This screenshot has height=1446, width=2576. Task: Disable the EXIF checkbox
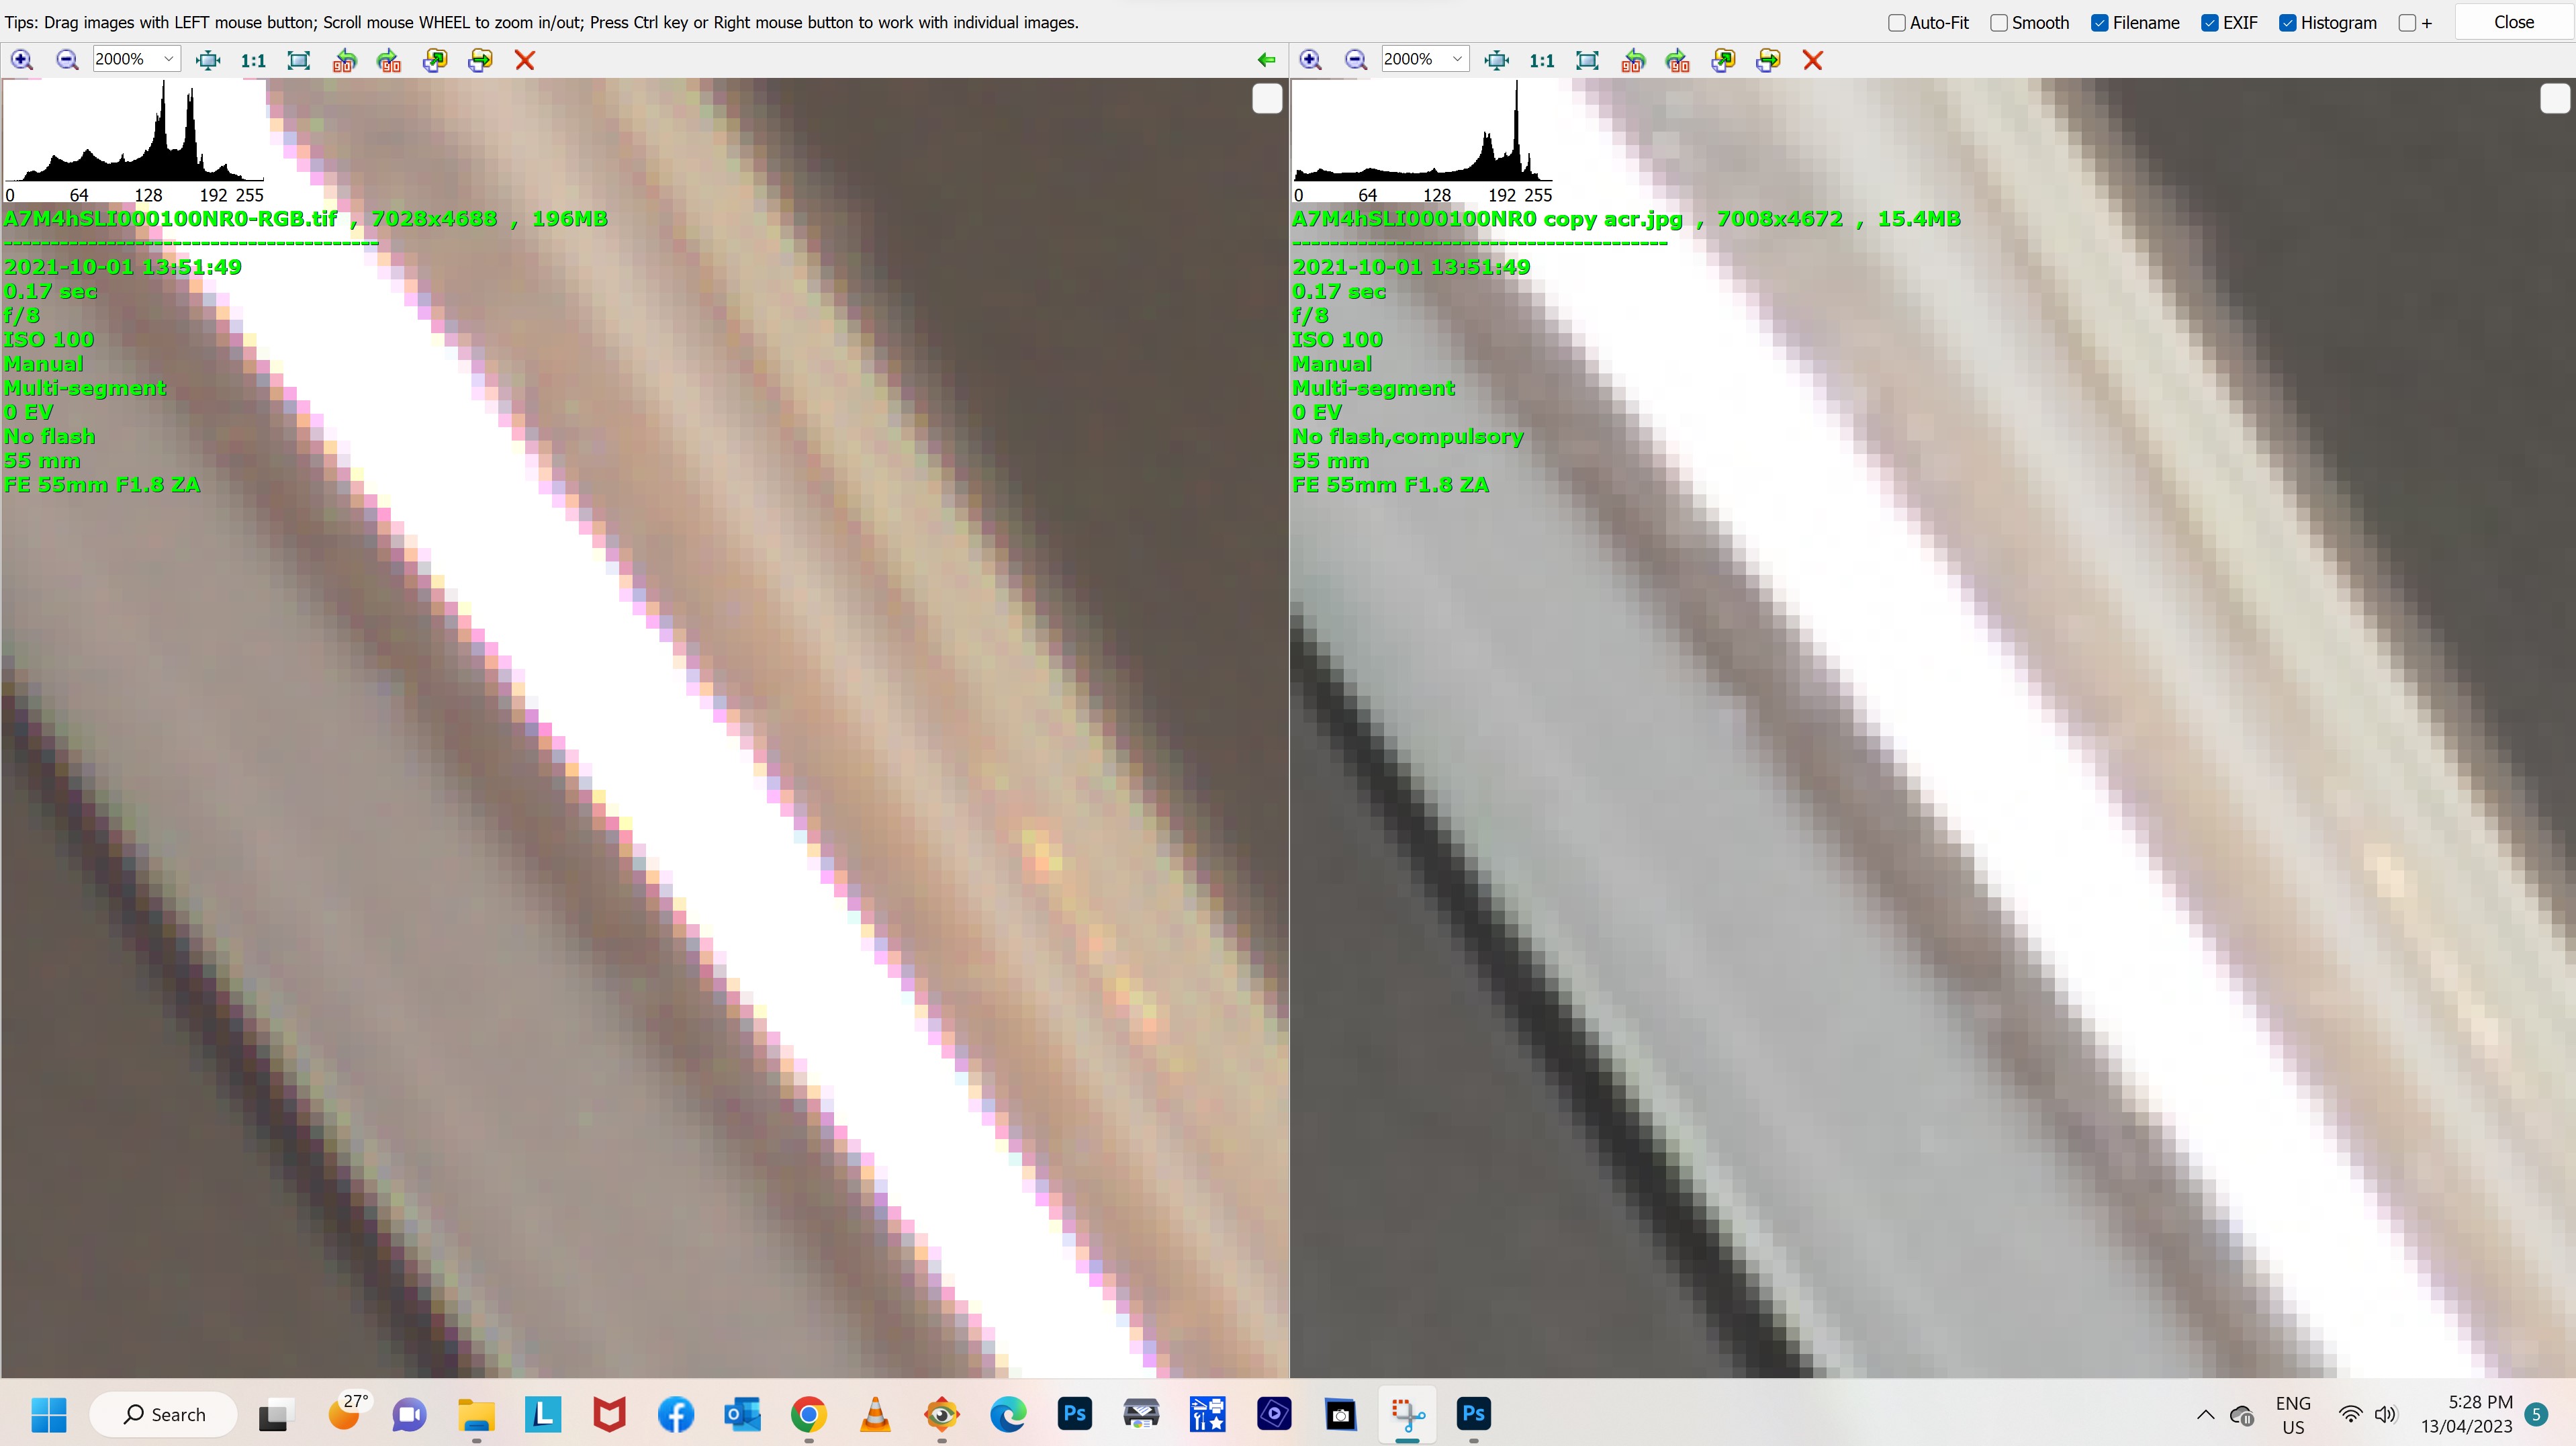click(2209, 23)
